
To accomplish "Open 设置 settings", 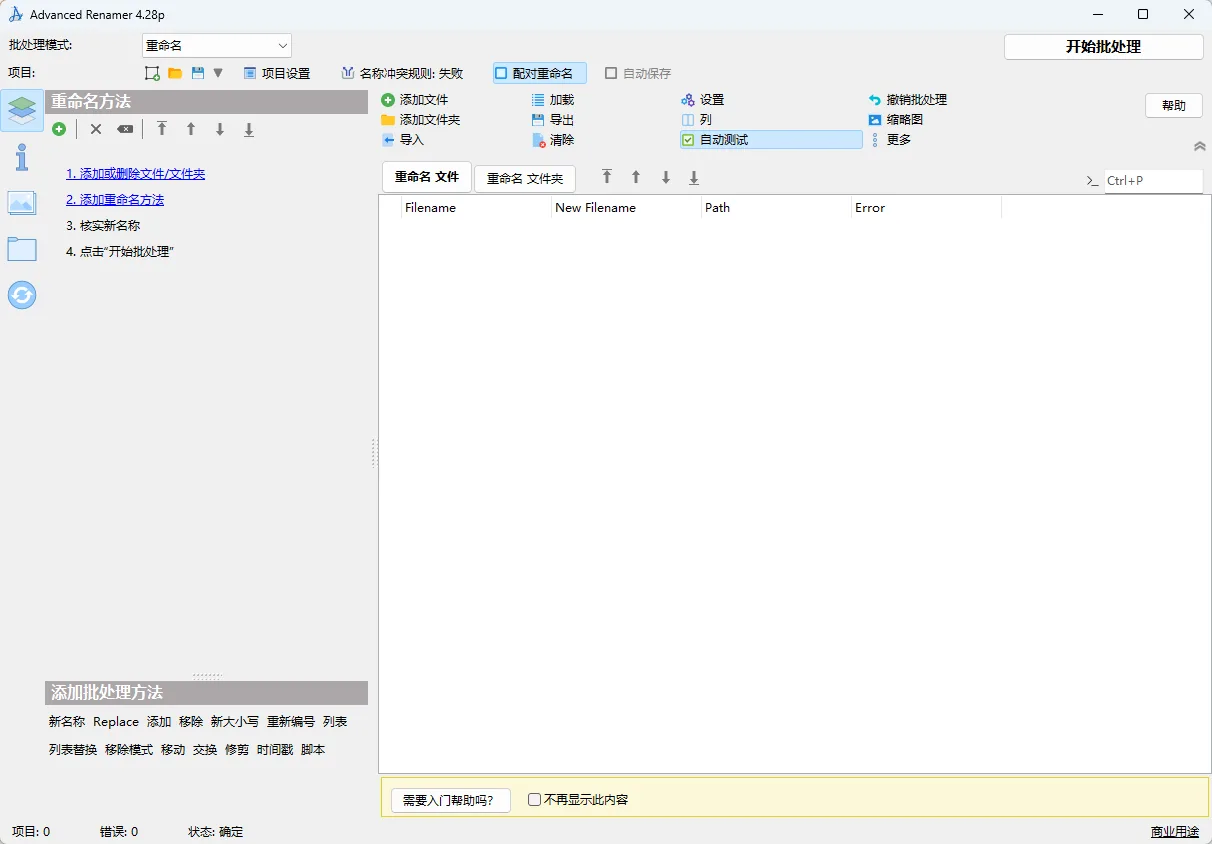I will click(x=703, y=100).
